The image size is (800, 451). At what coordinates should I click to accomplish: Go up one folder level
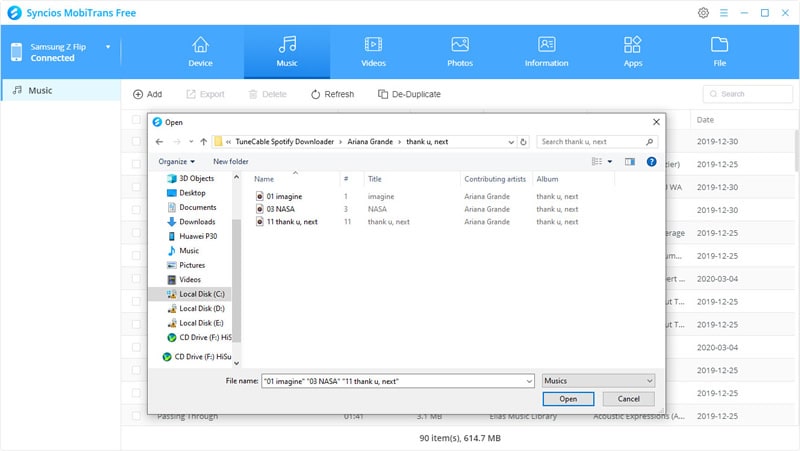(204, 142)
